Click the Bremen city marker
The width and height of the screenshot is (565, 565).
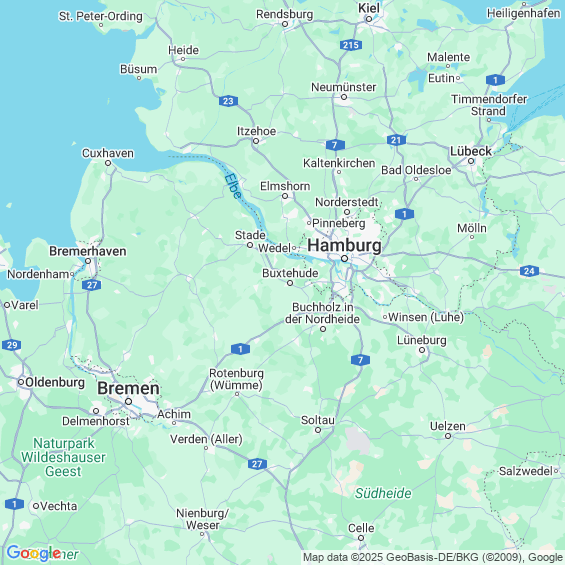[x=128, y=401]
